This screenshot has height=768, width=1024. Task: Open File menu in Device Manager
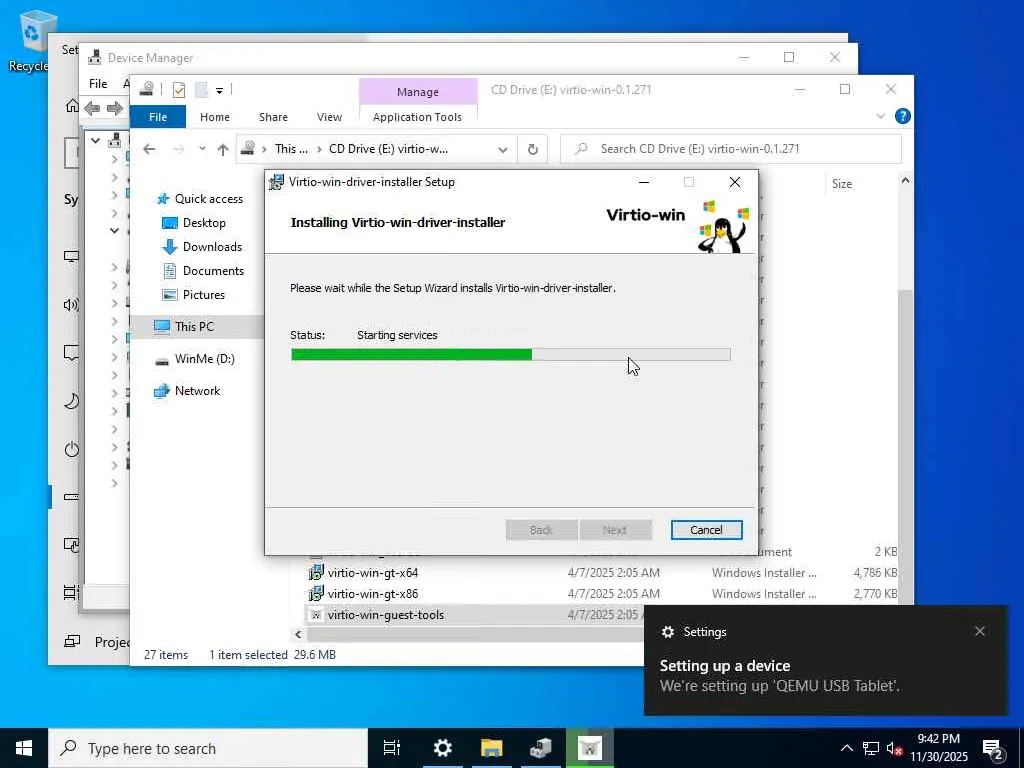coord(98,84)
